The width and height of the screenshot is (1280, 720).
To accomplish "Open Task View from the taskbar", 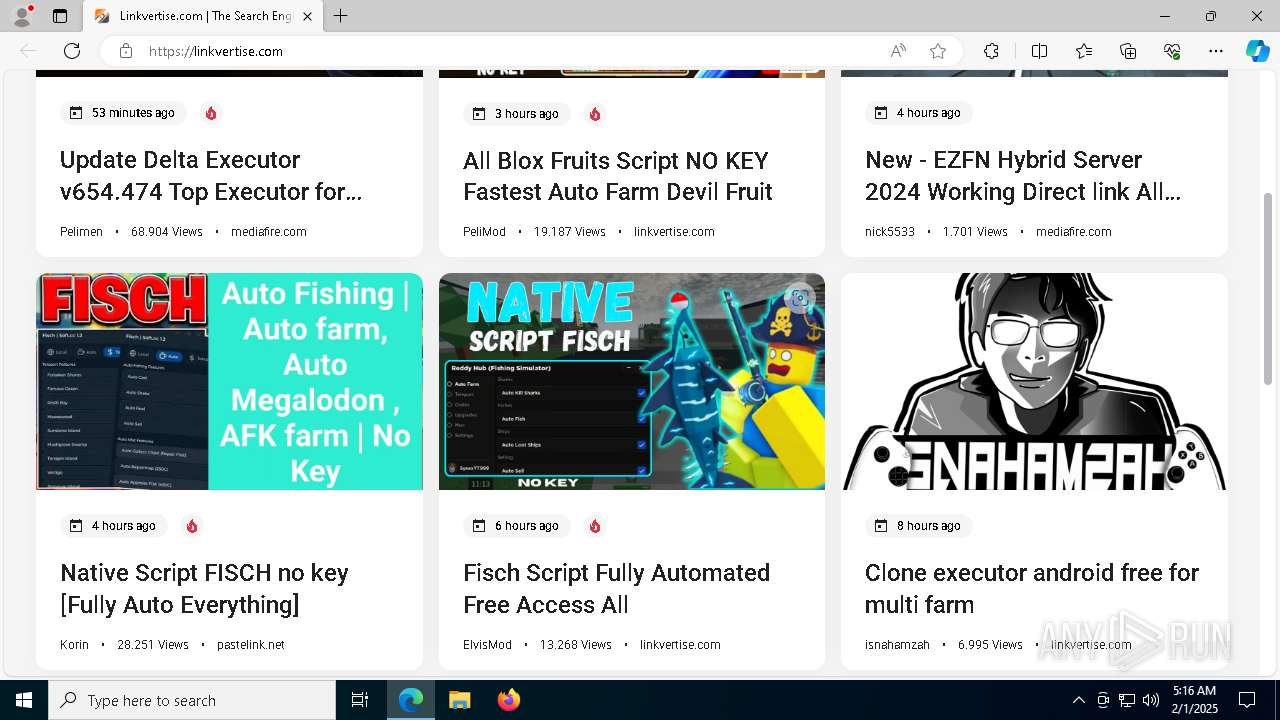I will point(360,700).
